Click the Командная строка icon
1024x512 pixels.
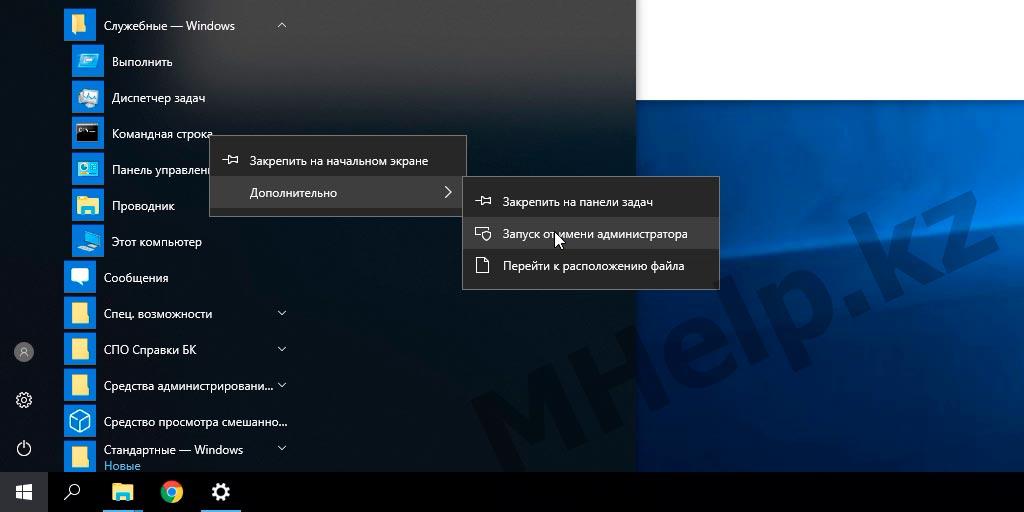click(88, 133)
